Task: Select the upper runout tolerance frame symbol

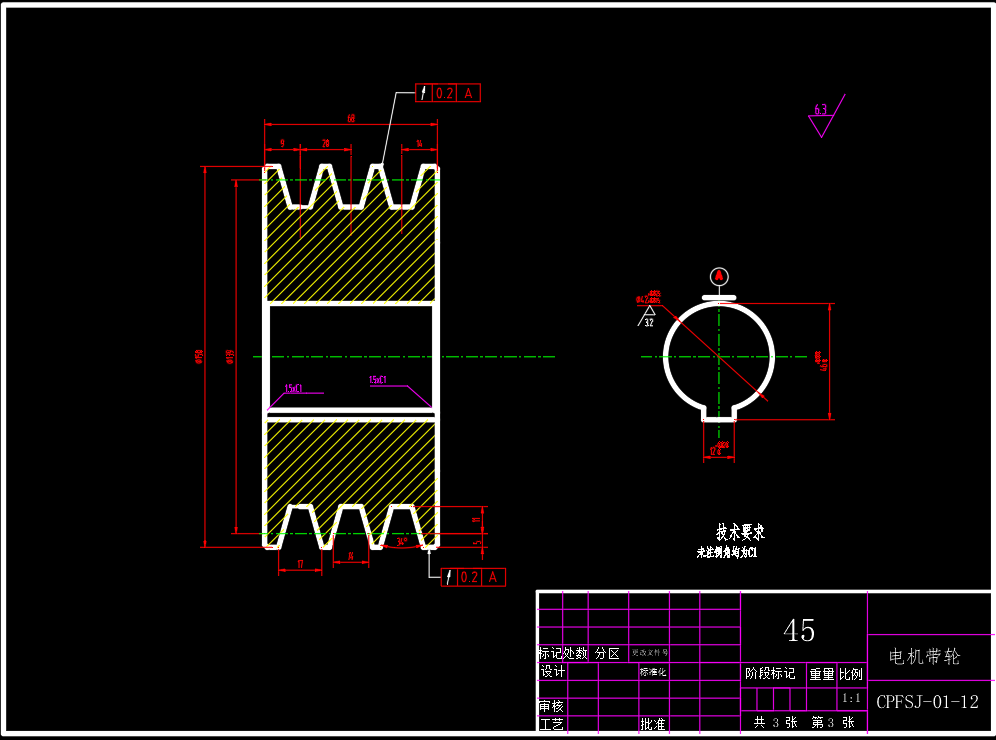Action: click(424, 93)
